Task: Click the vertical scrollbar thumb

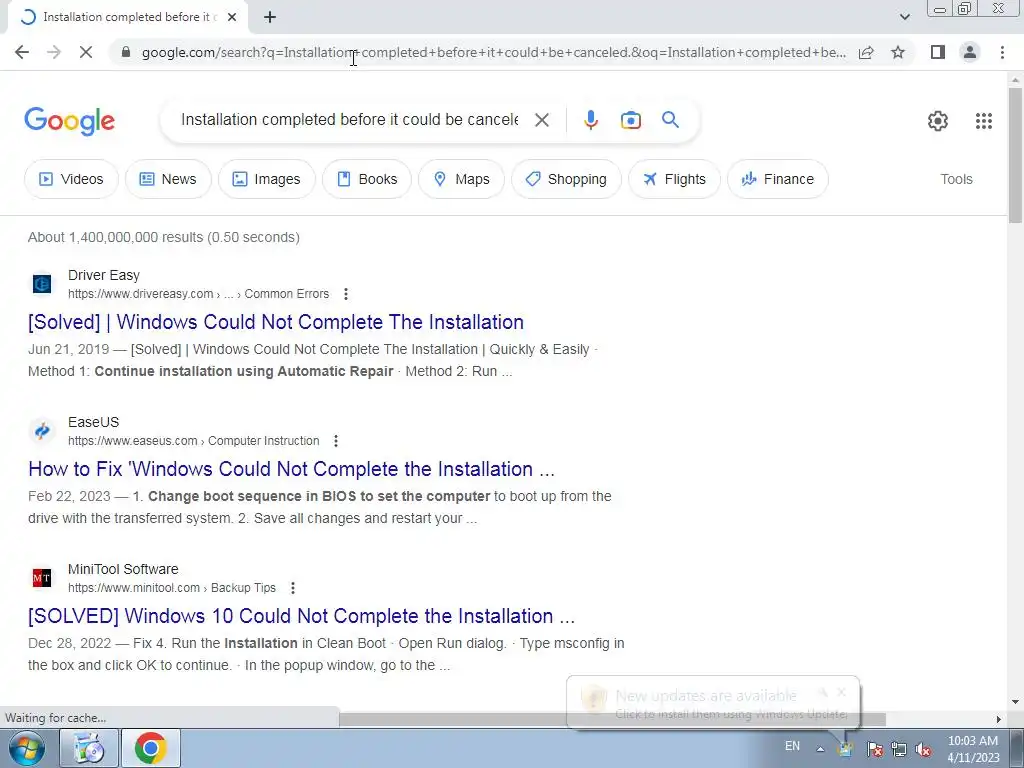Action: point(1015,155)
